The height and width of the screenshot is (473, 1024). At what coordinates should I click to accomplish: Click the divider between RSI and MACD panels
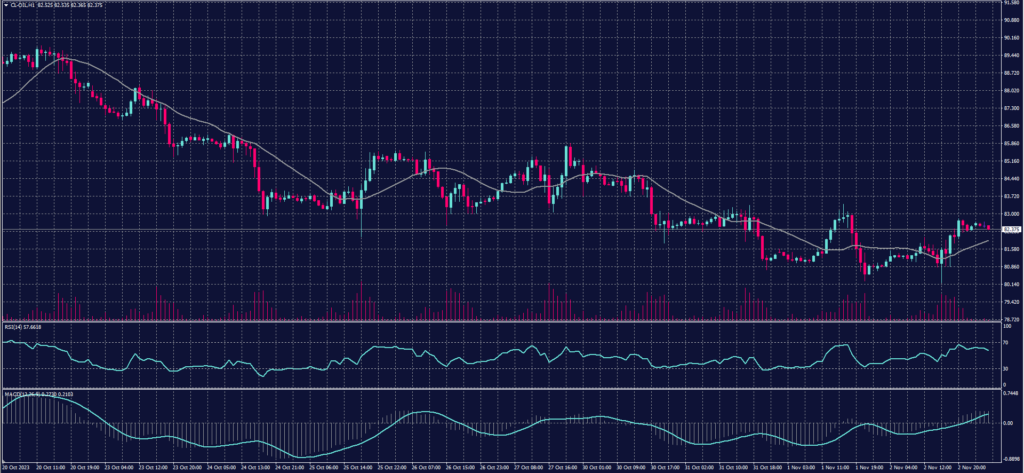[x=500, y=387]
